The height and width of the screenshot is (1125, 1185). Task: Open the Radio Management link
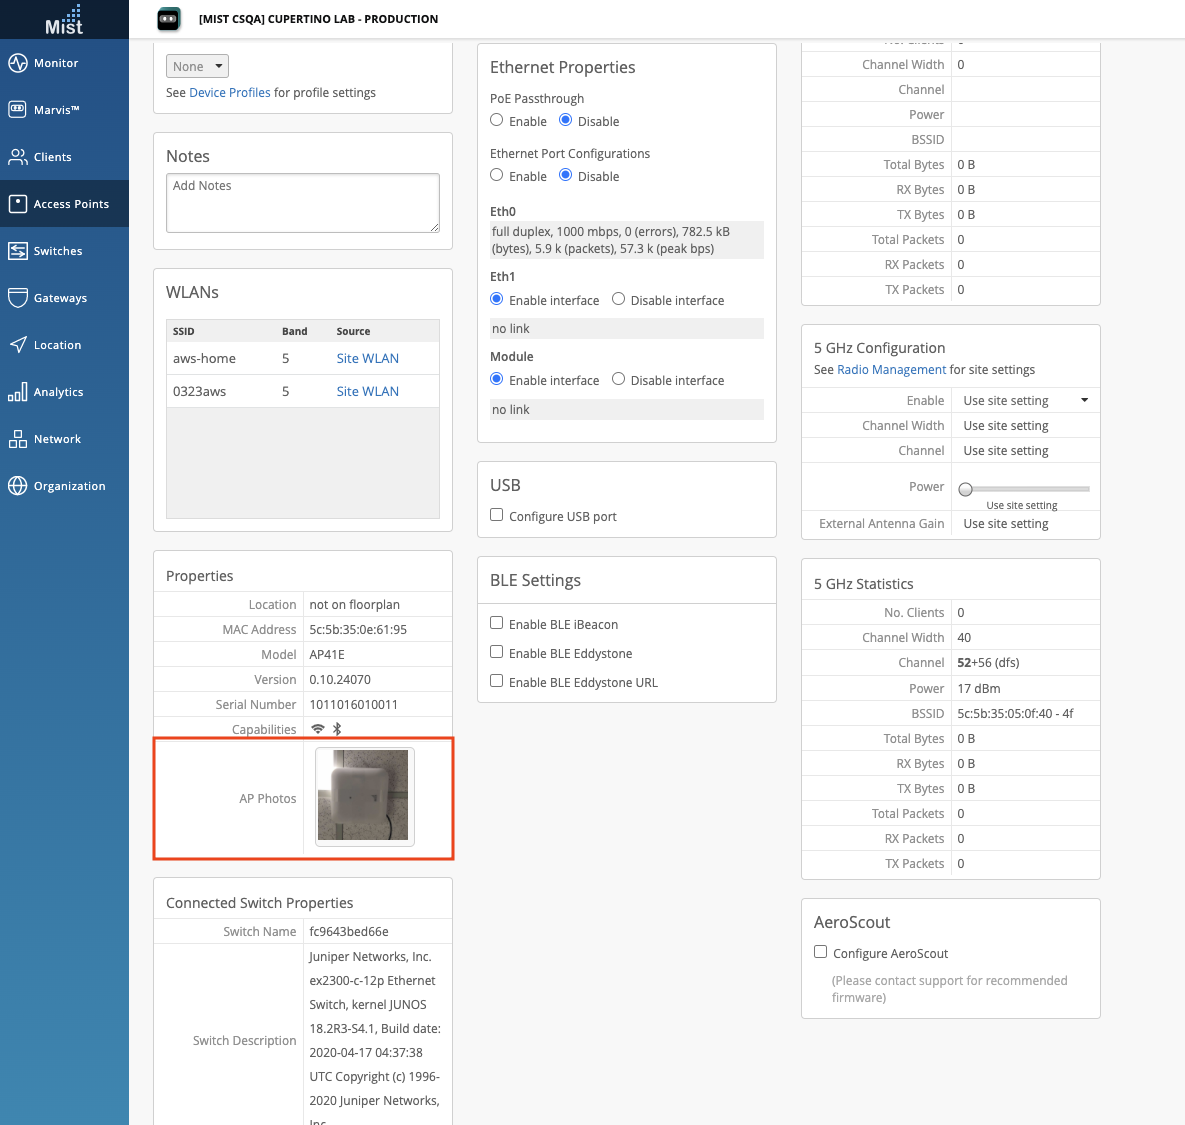892,369
